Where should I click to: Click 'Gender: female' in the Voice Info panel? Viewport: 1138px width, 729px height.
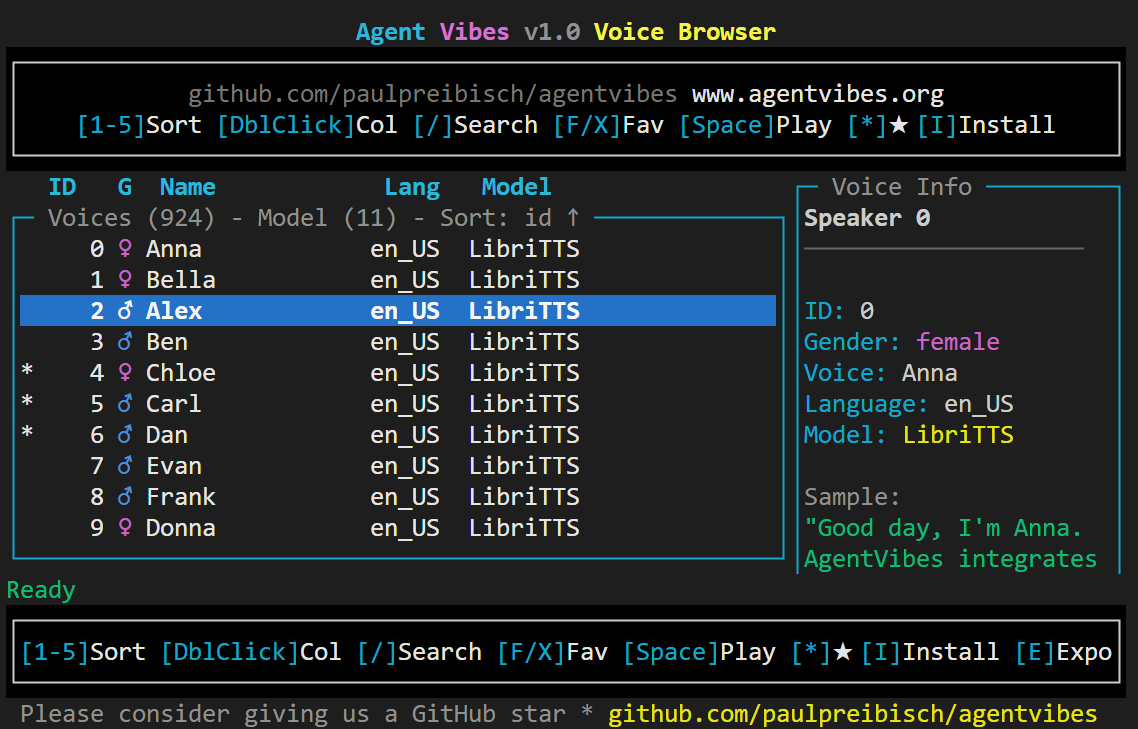tap(901, 342)
